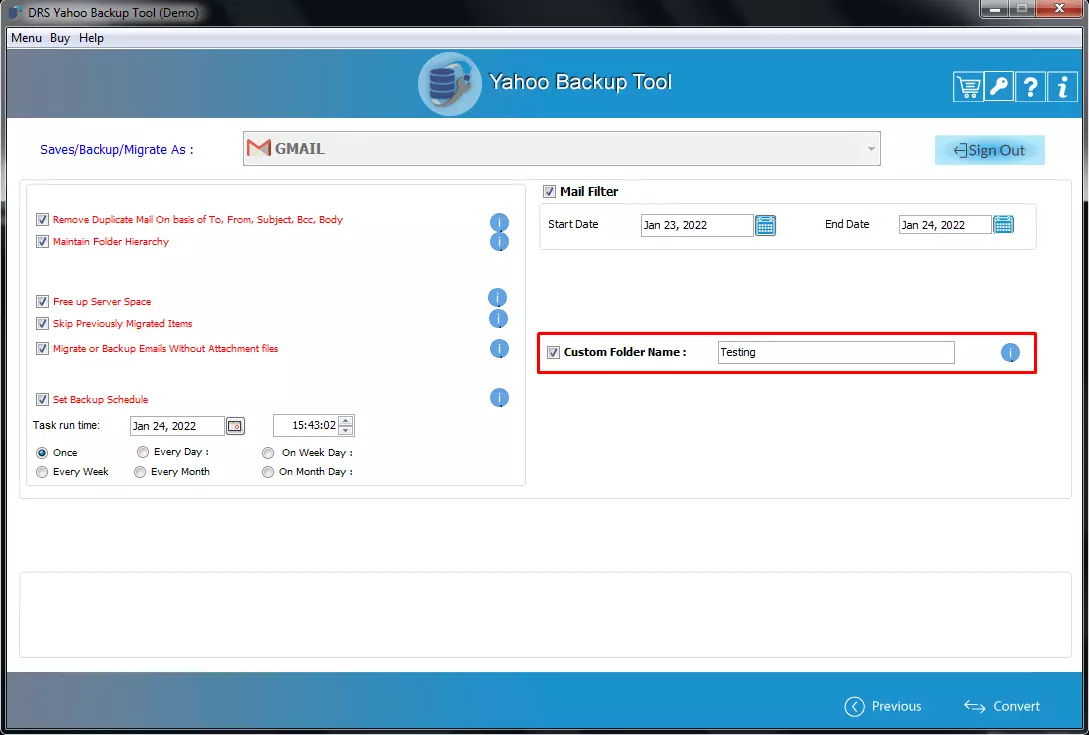Click the key activation icon
1089x735 pixels.
(x=999, y=87)
